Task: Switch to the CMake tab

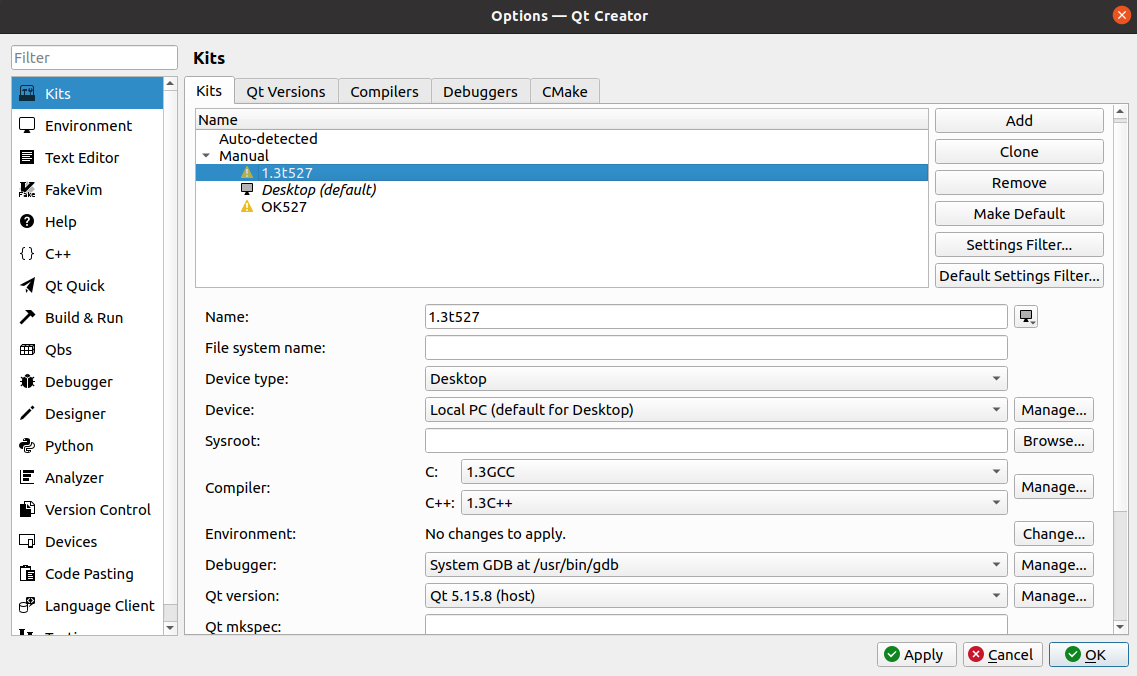Action: (x=565, y=91)
